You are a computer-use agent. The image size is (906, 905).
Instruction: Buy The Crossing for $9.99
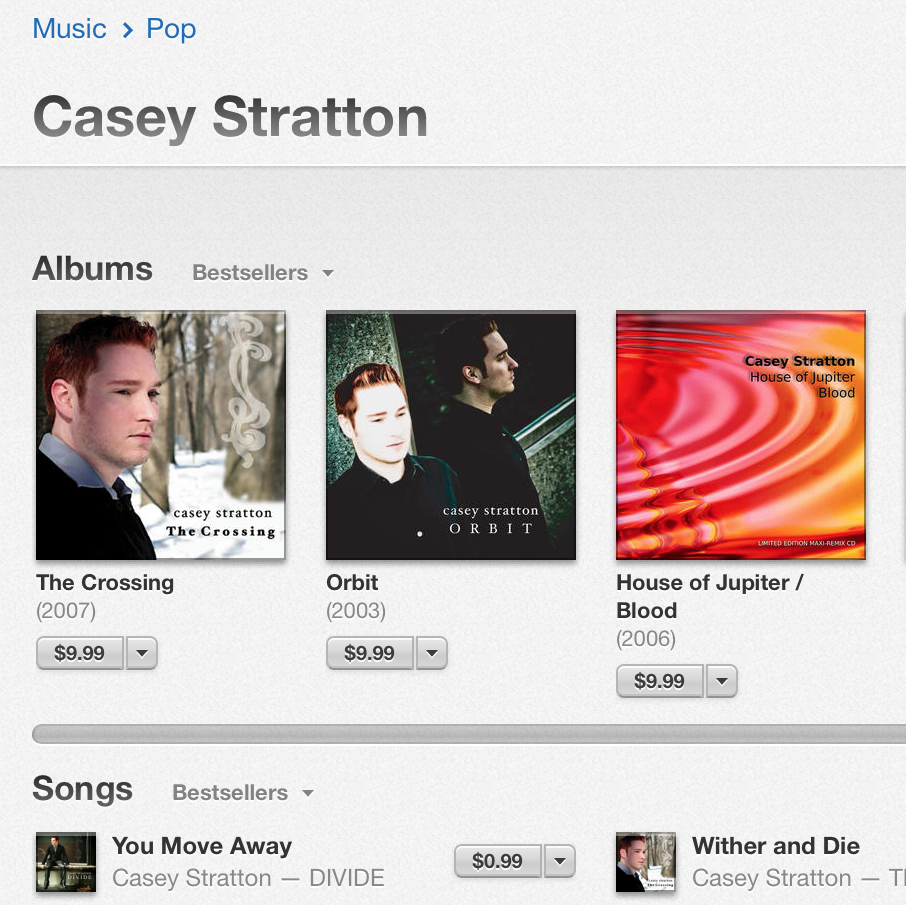80,653
